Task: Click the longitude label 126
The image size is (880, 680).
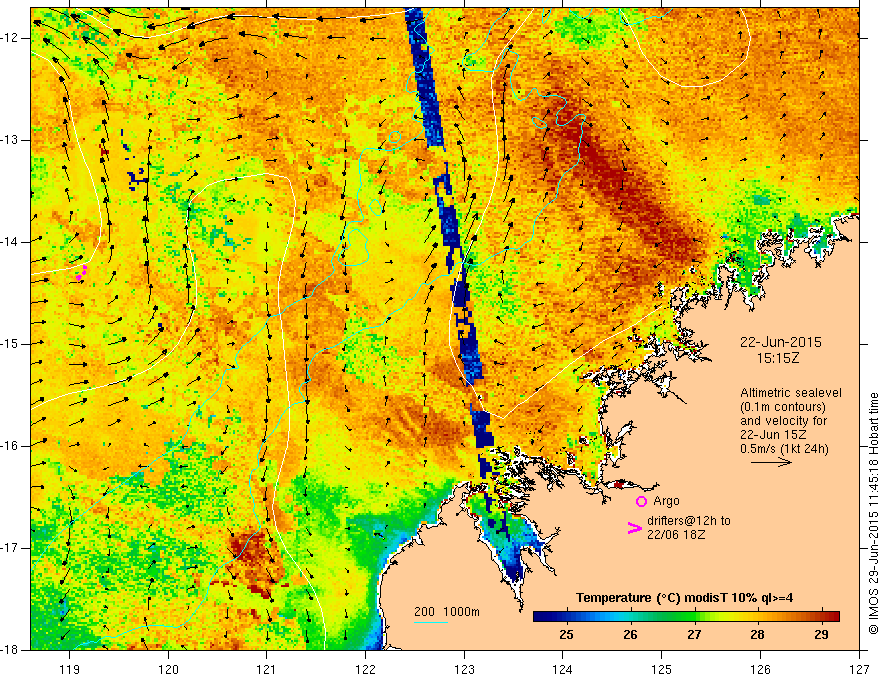Action: point(760,669)
